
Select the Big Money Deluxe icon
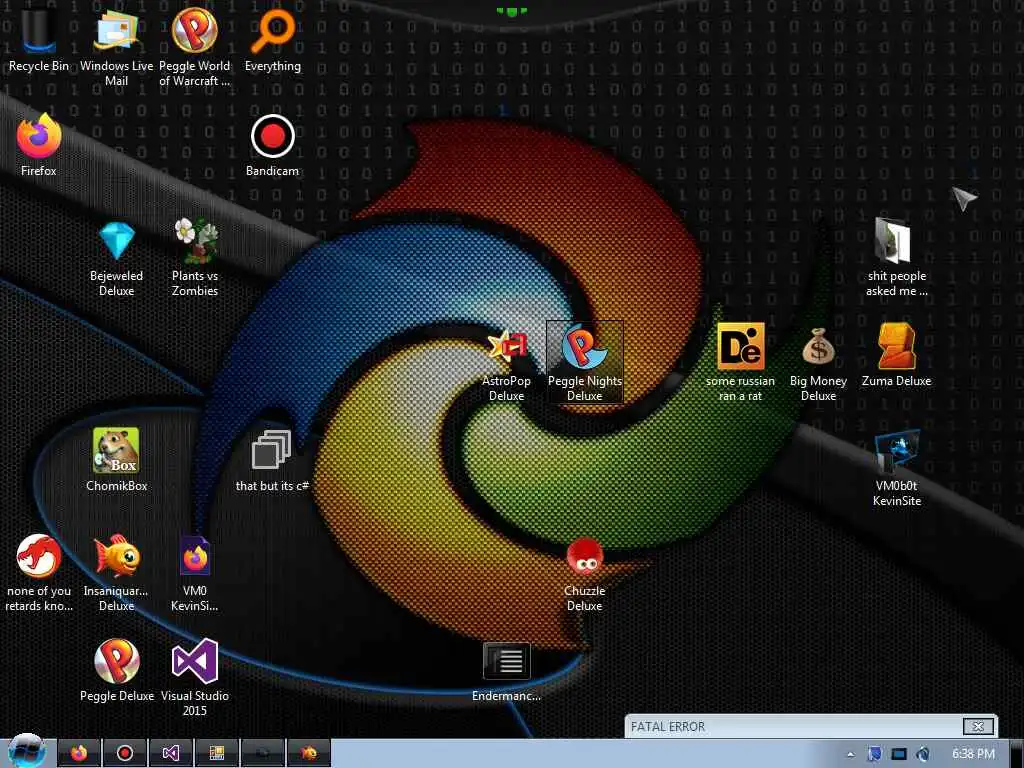point(818,363)
